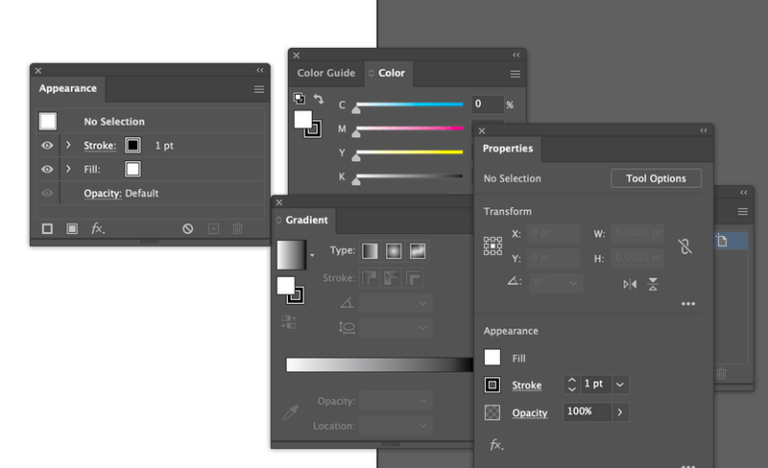Click Add New Stroke icon in Appearance panel

[x=47, y=229]
